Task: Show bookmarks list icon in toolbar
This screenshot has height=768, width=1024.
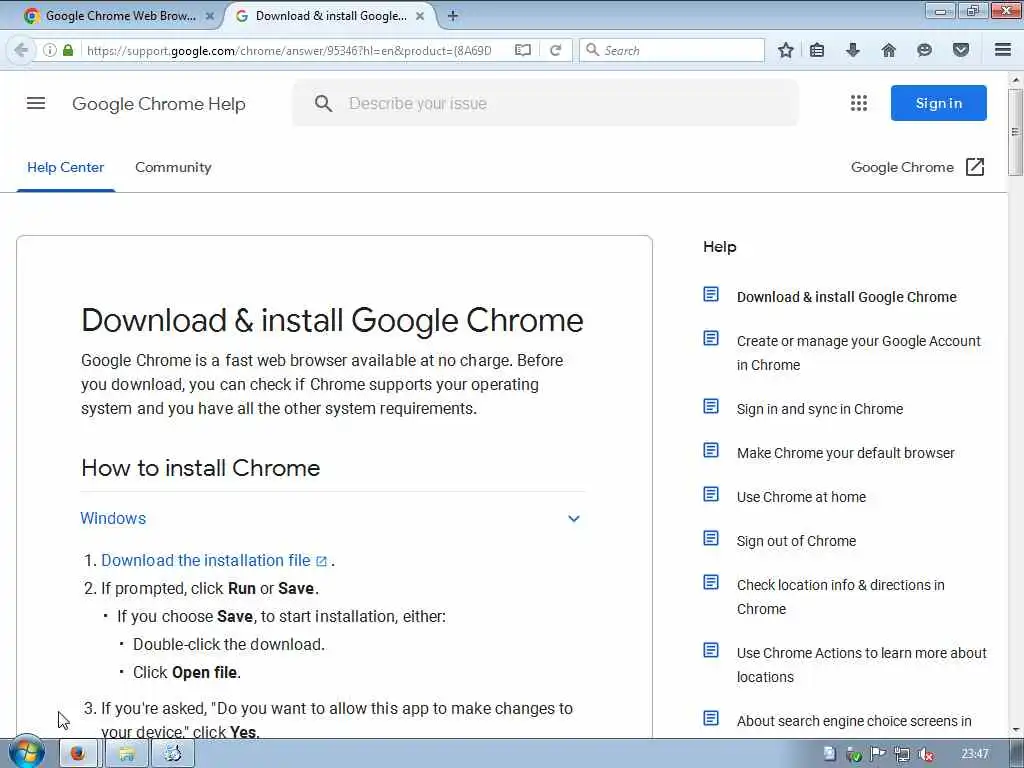Action: click(817, 50)
